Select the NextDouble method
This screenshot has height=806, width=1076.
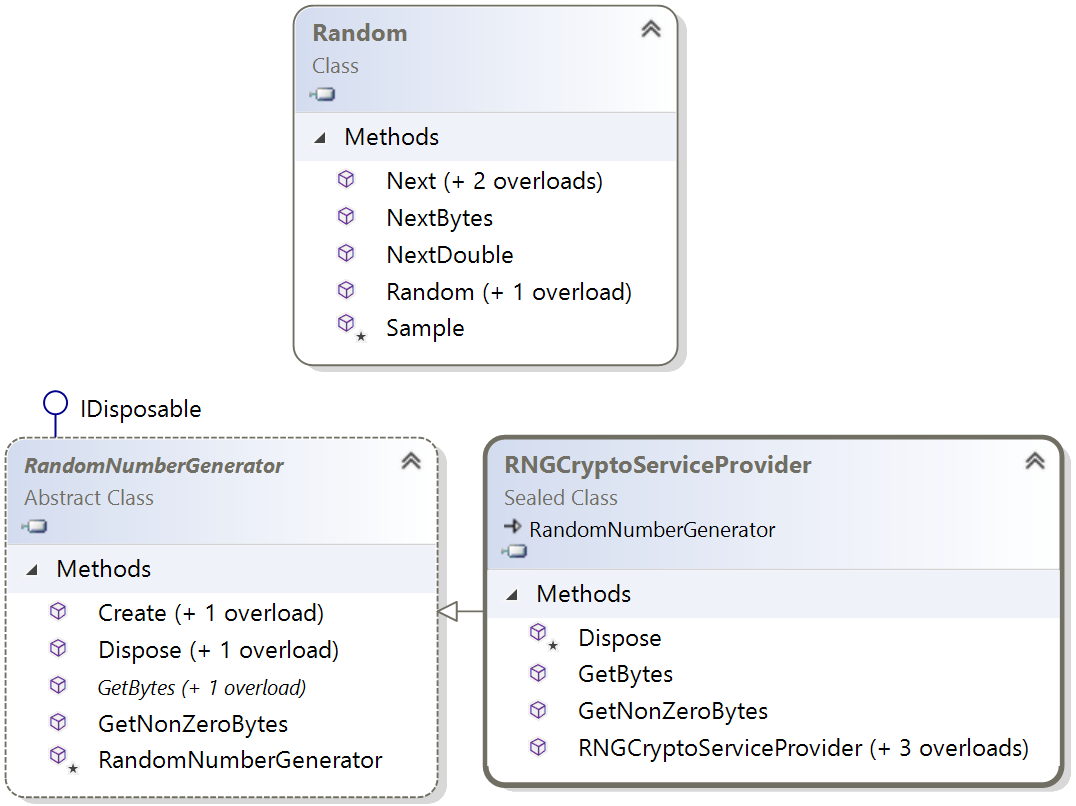coord(449,255)
